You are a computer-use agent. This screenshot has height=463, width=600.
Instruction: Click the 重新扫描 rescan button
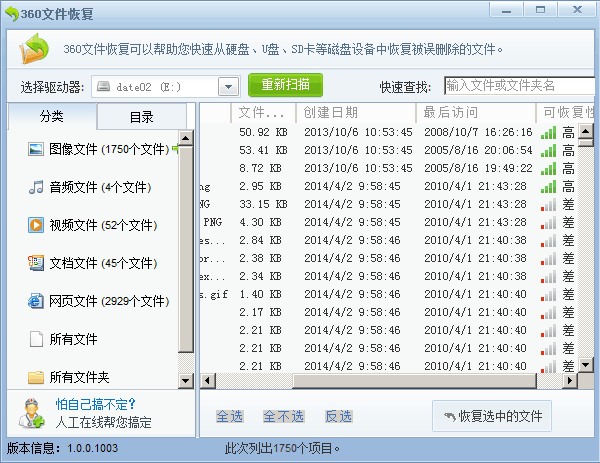point(285,85)
